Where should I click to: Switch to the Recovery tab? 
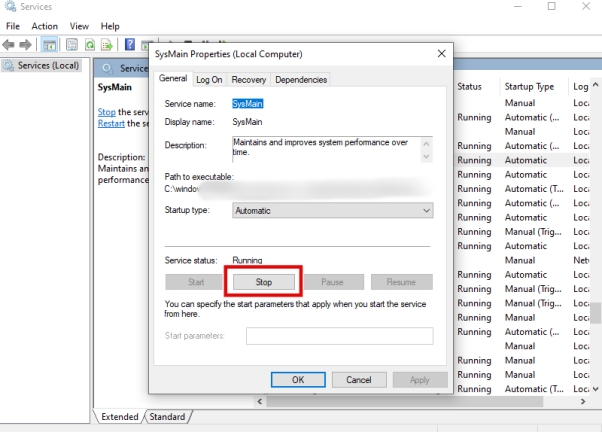(x=248, y=79)
